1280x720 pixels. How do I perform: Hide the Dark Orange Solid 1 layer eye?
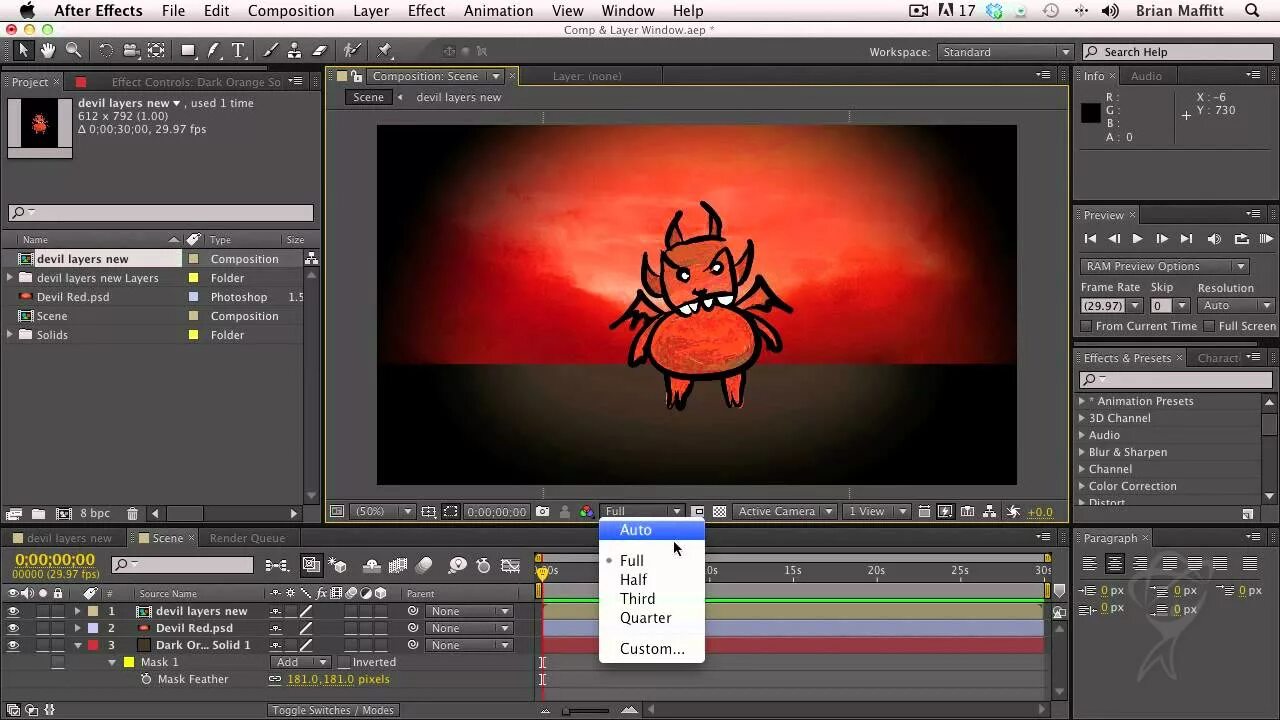pos(13,645)
